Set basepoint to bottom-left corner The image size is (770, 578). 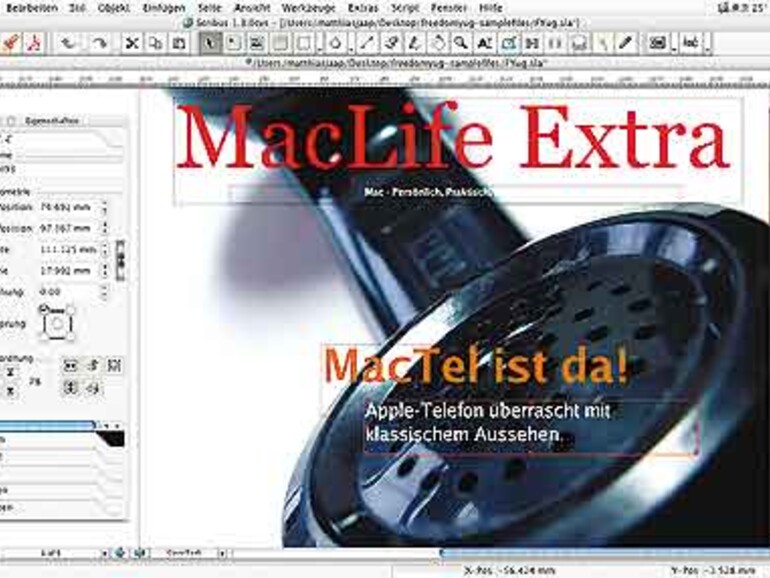coord(44,337)
